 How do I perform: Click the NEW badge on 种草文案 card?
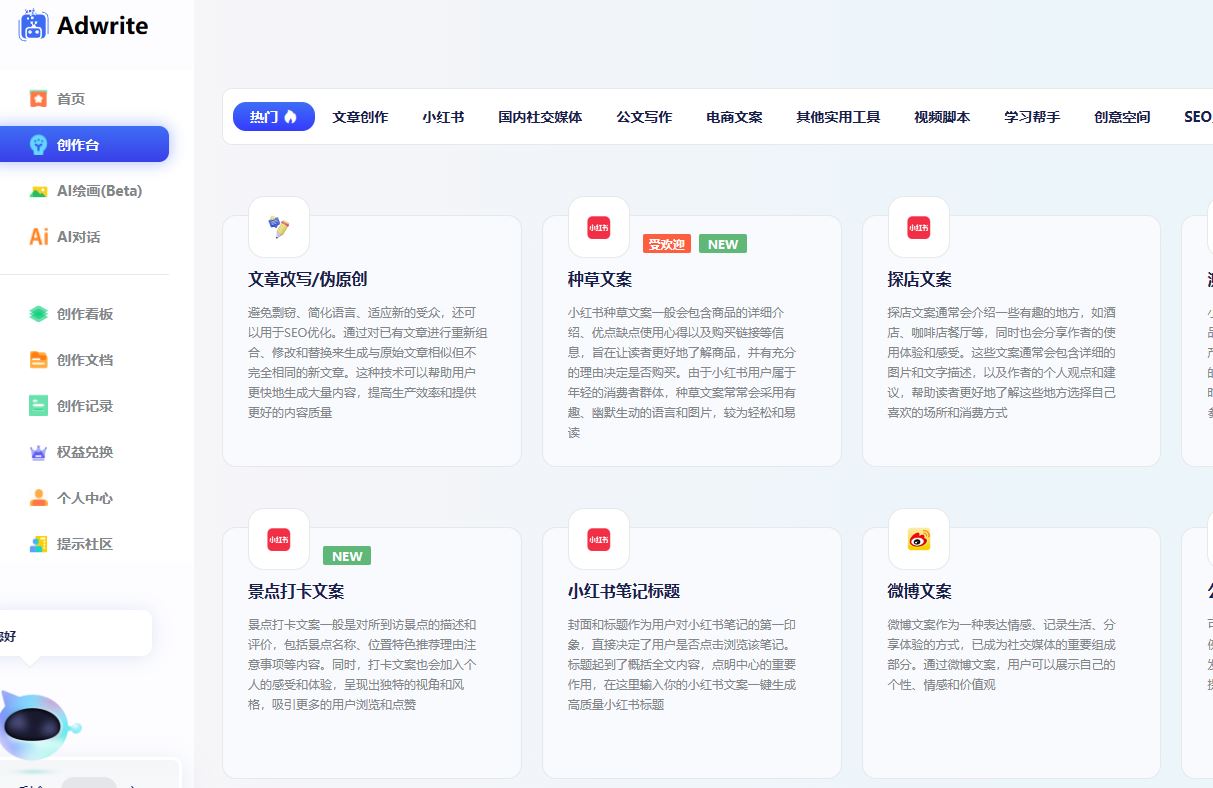pyautogui.click(x=723, y=244)
